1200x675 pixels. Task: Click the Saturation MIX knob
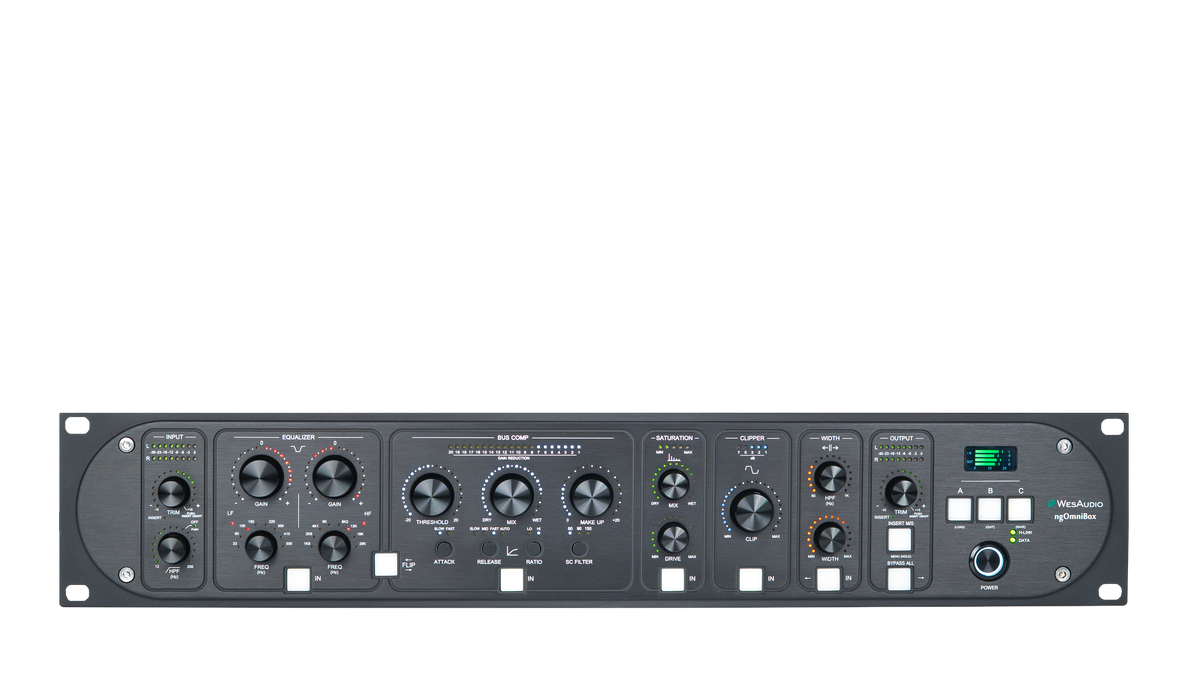click(673, 485)
